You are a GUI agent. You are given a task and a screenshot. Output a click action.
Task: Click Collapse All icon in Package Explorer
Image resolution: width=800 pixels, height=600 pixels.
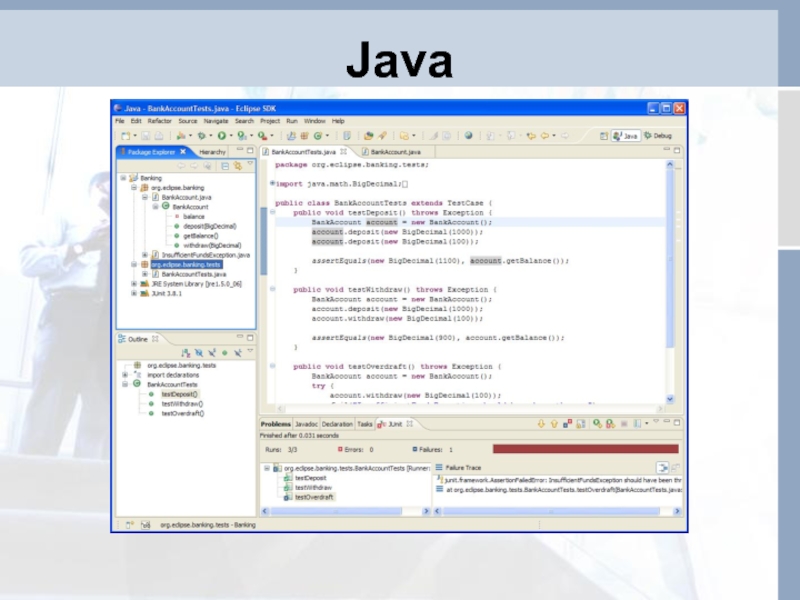pyautogui.click(x=225, y=166)
